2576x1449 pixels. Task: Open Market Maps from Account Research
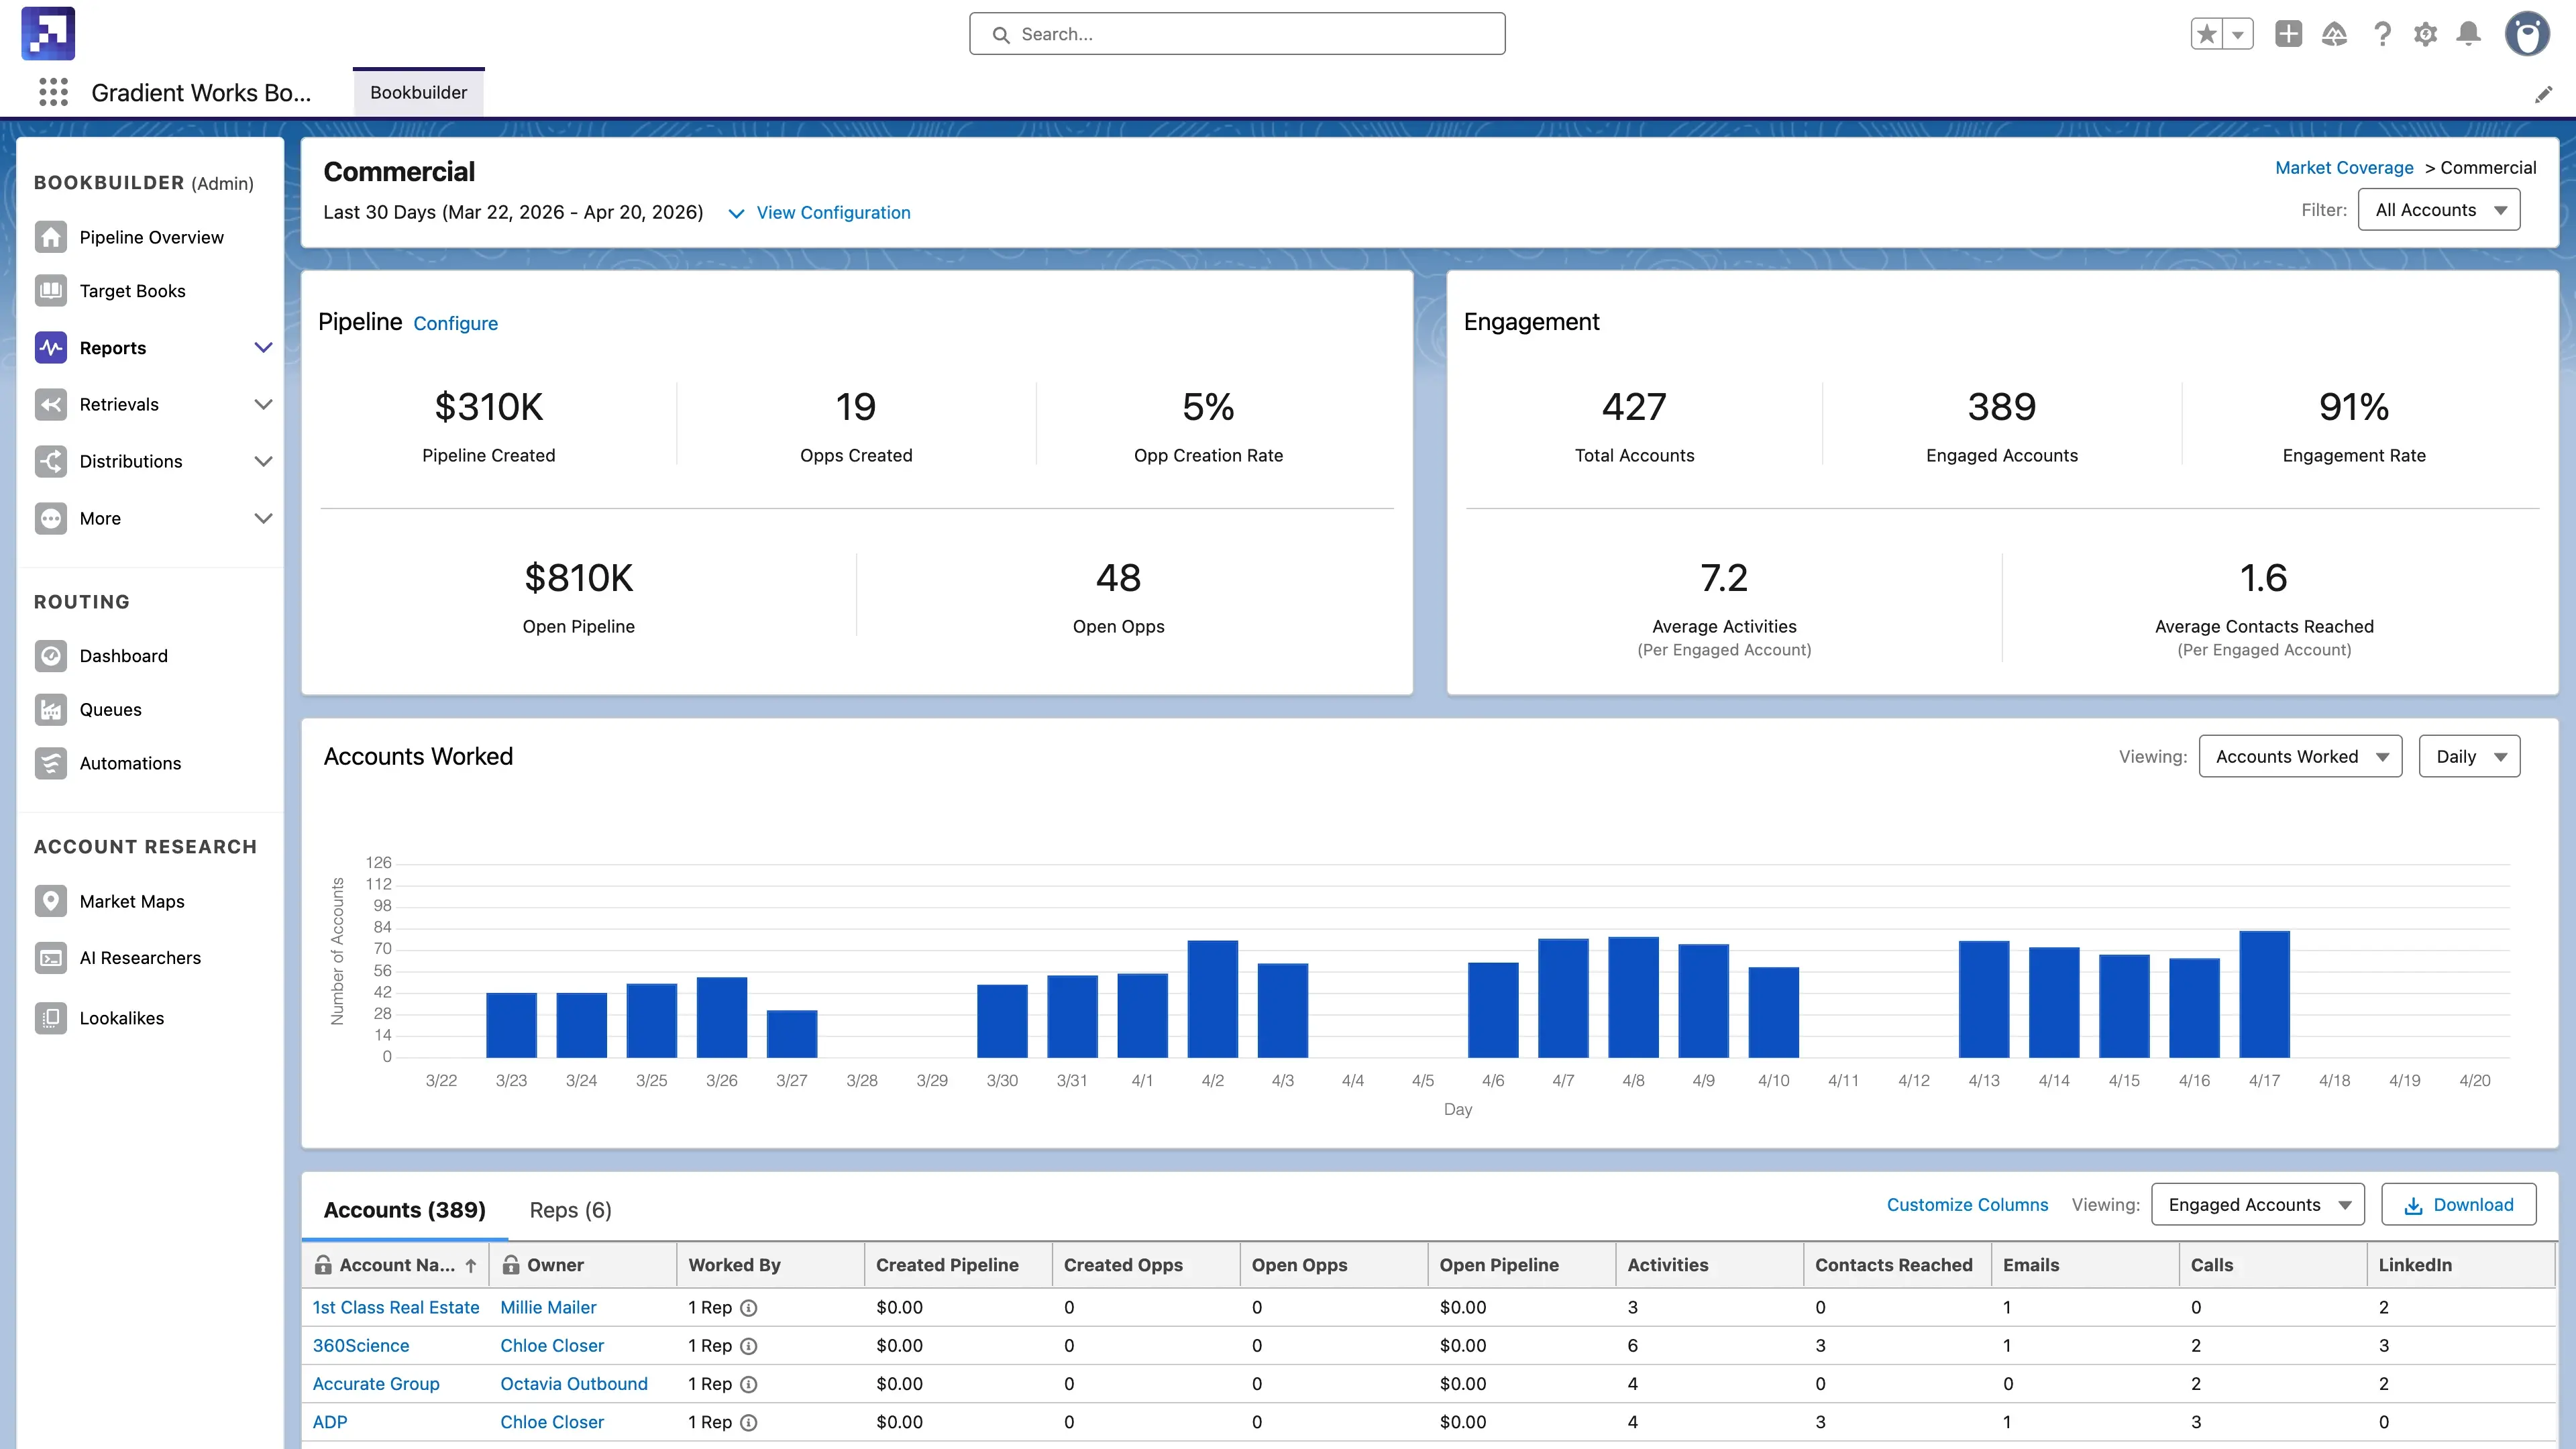131,901
